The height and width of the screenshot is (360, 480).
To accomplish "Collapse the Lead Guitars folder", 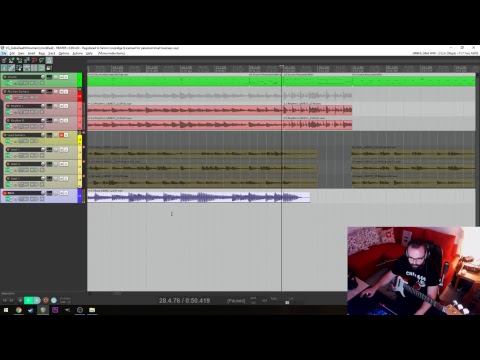I will point(80,132).
